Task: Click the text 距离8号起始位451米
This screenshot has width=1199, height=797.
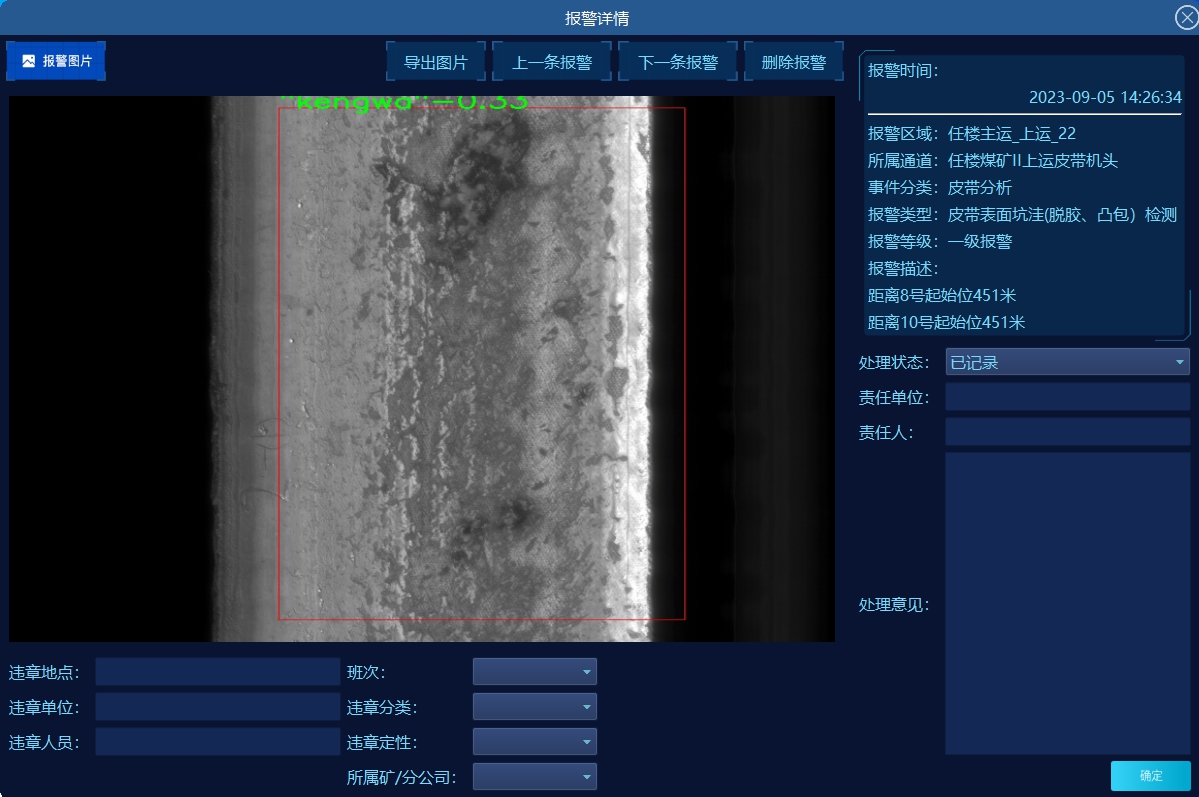Action: 942,295
